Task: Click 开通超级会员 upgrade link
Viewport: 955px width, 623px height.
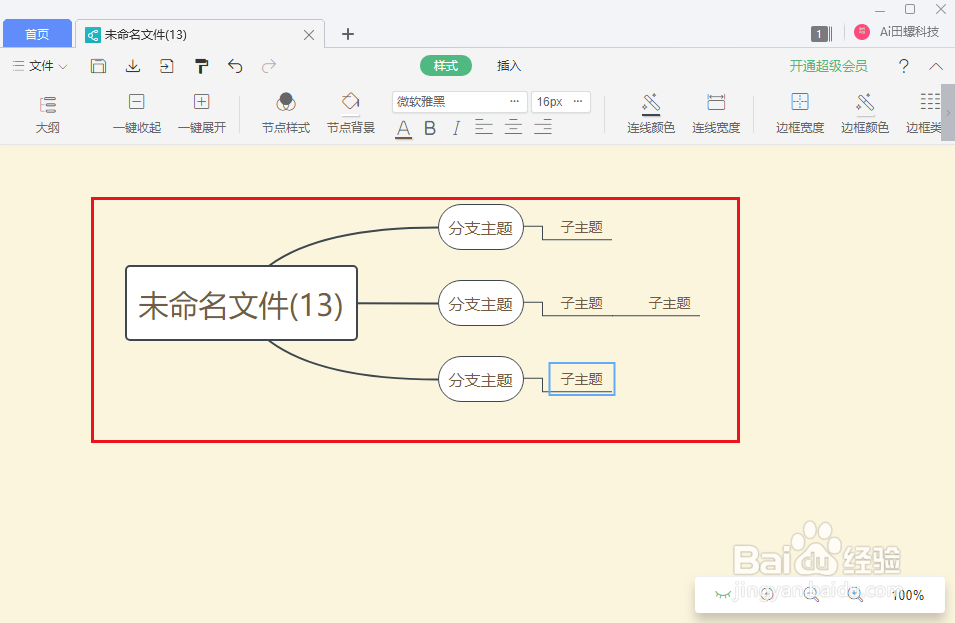Action: (x=828, y=66)
